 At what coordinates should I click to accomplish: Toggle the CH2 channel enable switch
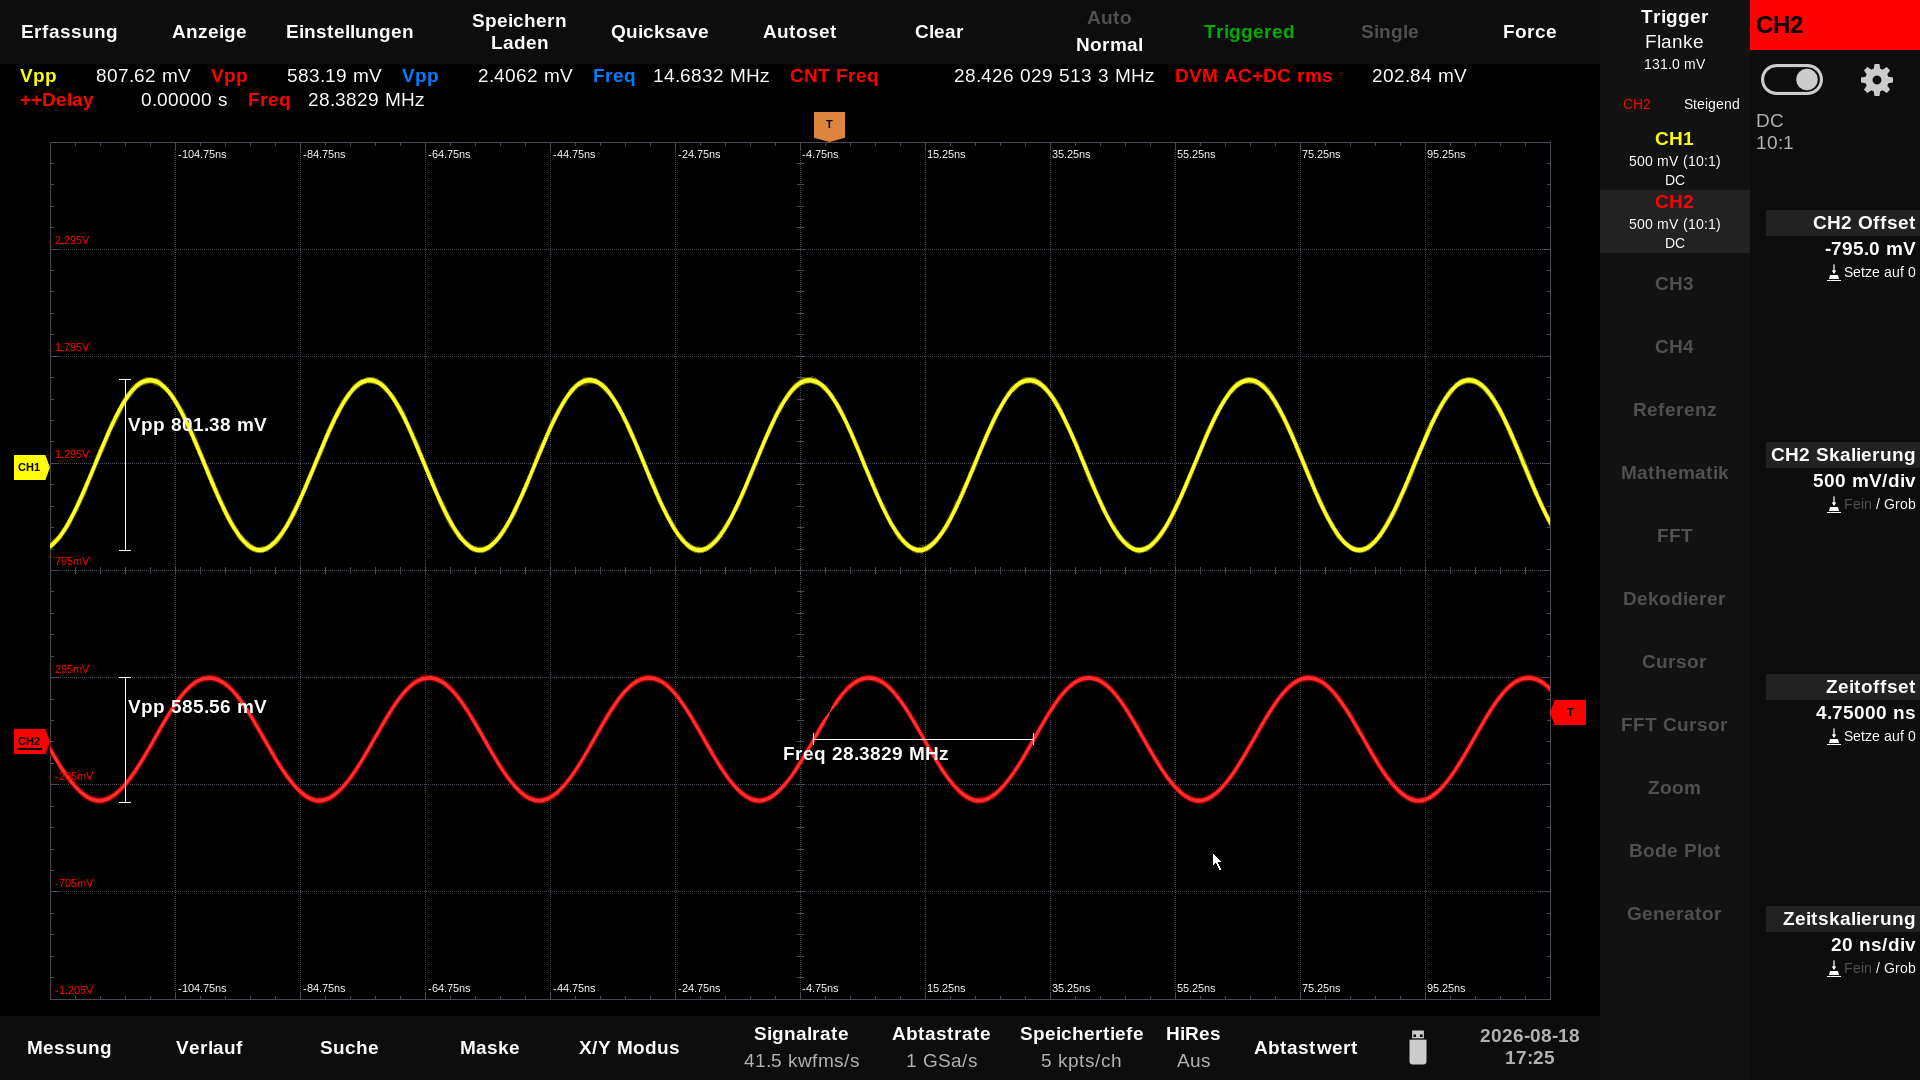tap(1791, 80)
